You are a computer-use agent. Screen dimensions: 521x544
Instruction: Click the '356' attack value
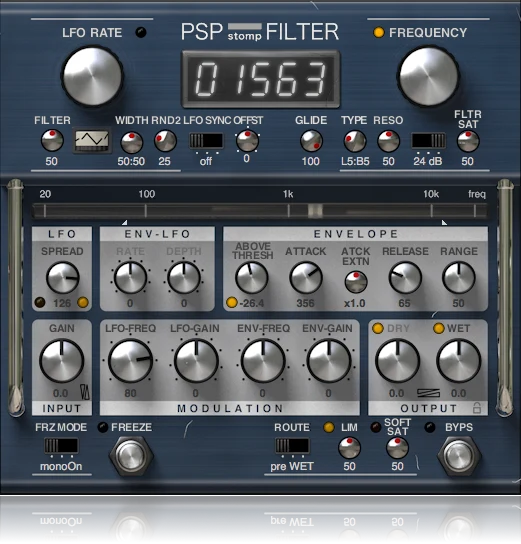click(305, 303)
